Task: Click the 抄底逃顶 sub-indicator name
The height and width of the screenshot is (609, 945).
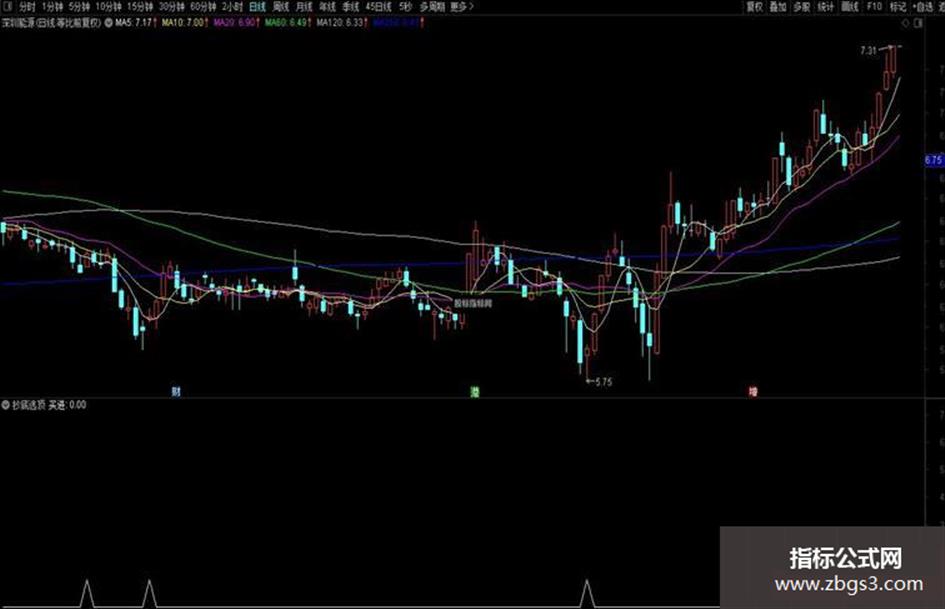Action: 29,405
